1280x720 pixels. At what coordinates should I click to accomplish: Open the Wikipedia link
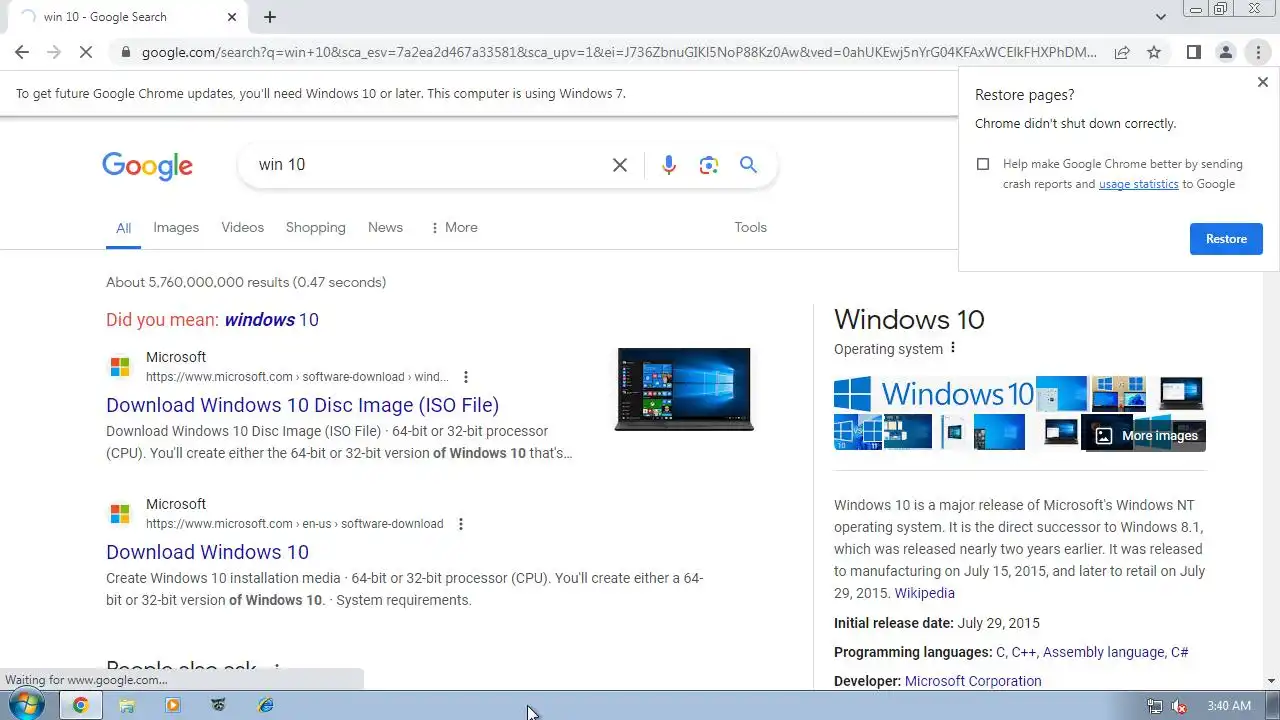(924, 593)
